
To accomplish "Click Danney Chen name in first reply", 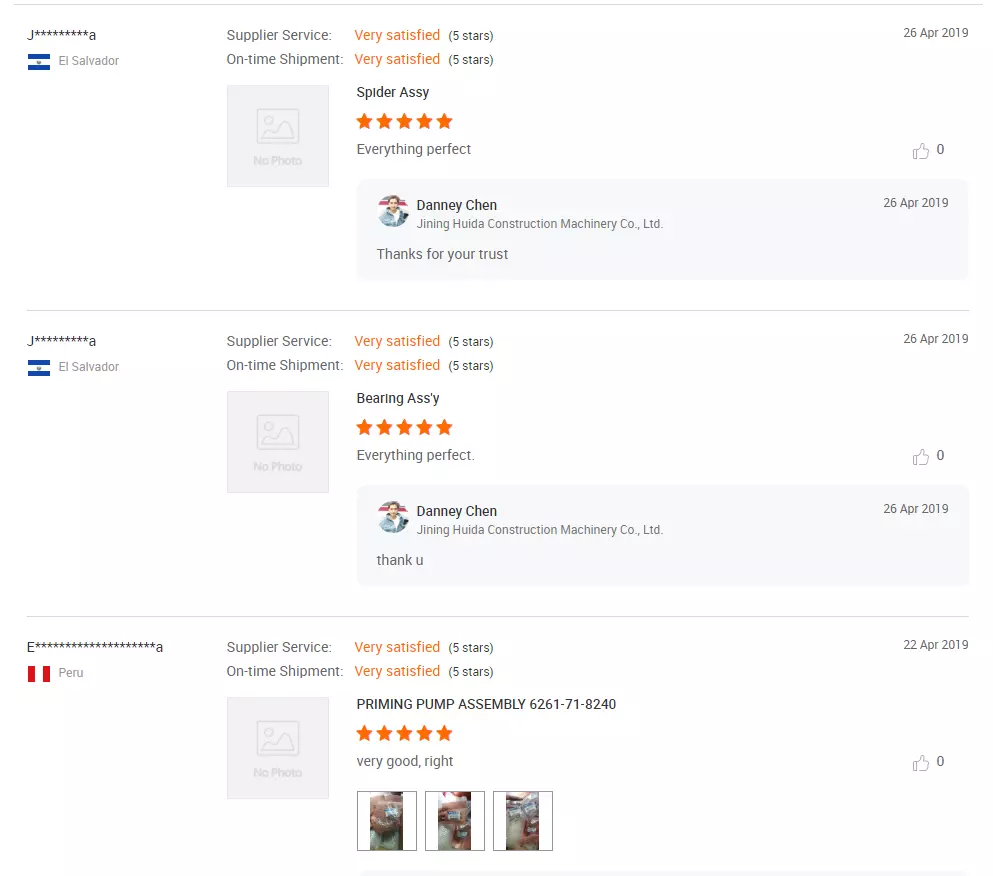I will pyautogui.click(x=457, y=205).
